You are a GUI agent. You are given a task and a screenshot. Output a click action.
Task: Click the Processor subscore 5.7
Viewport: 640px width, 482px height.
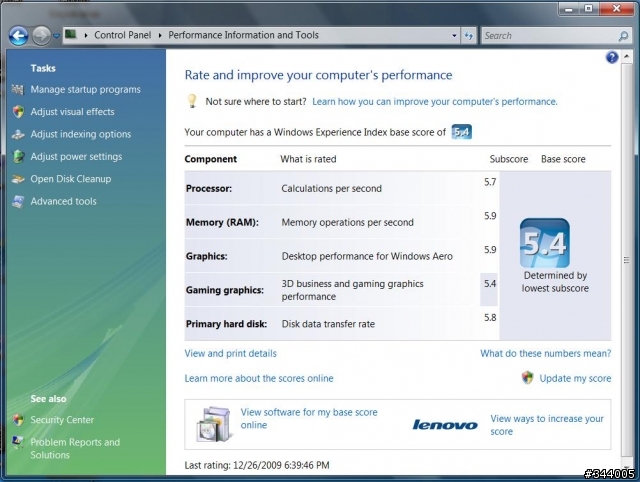[x=490, y=182]
